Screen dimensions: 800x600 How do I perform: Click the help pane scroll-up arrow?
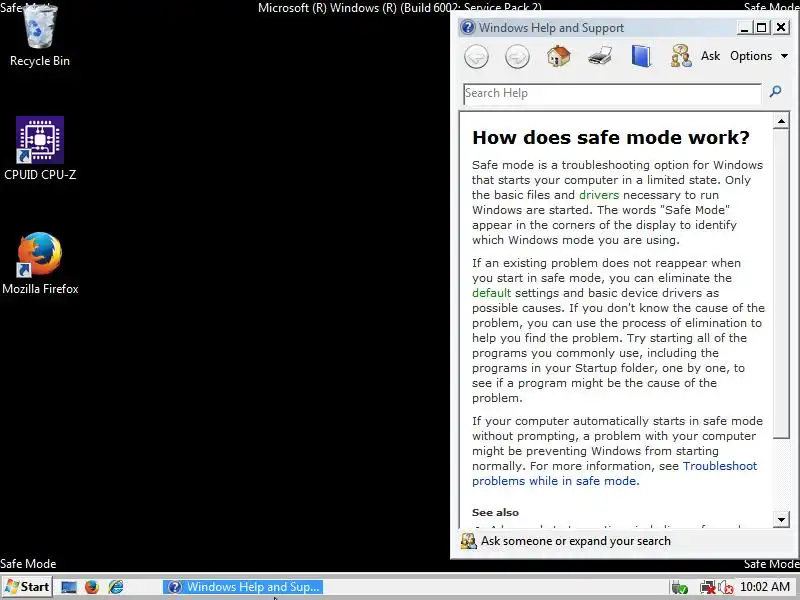pos(781,121)
